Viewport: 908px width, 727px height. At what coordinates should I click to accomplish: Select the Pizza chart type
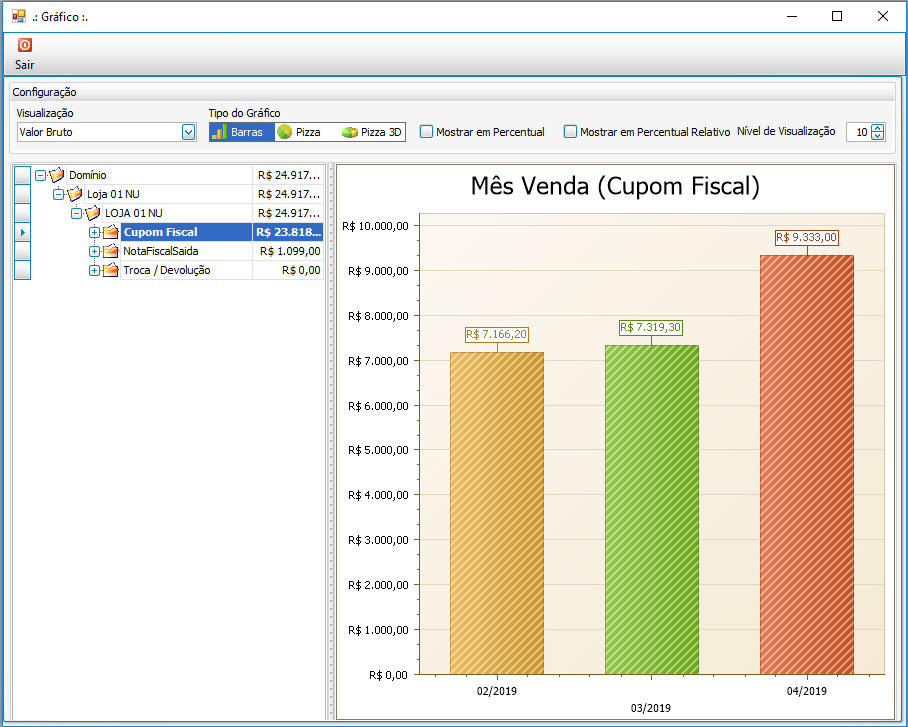point(305,132)
